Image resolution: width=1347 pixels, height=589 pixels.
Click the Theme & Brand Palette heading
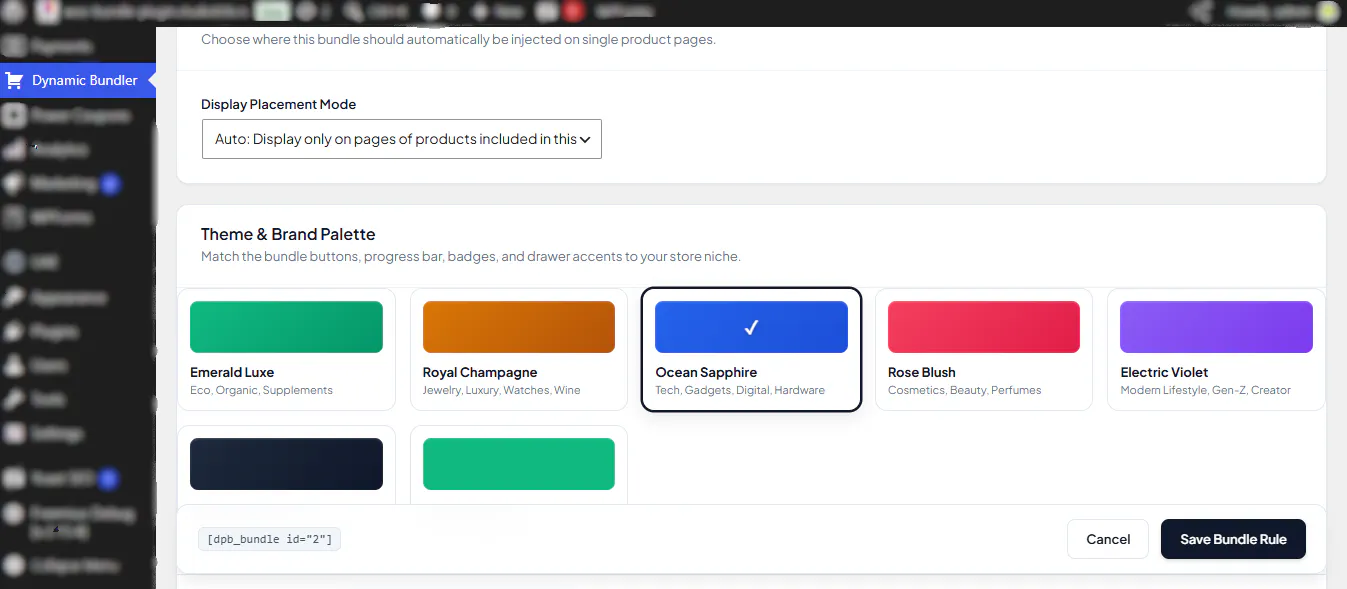click(x=288, y=234)
